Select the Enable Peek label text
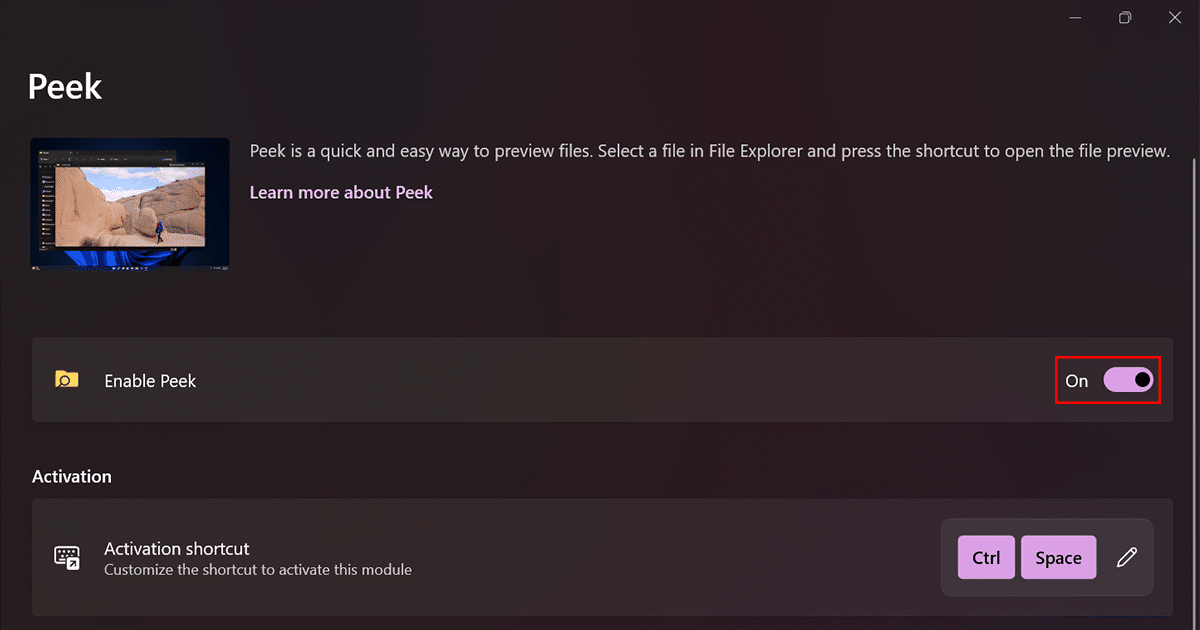 coord(150,381)
